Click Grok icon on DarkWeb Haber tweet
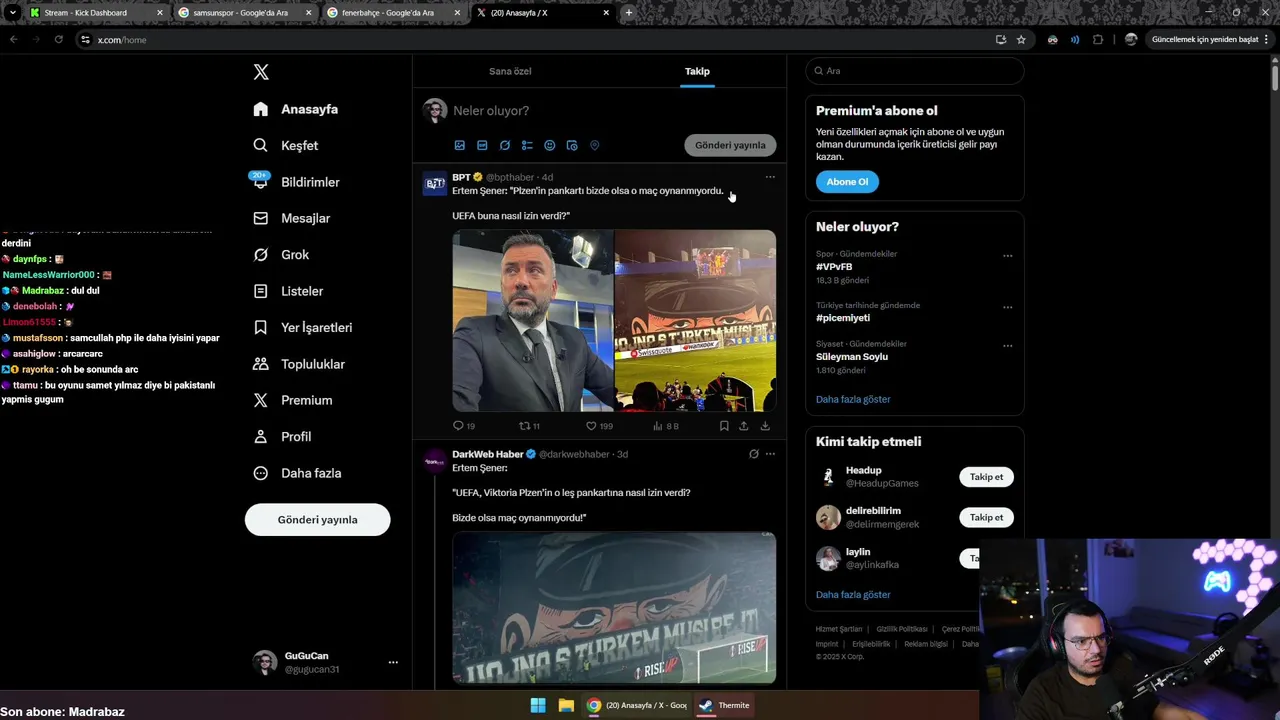 [x=753, y=454]
